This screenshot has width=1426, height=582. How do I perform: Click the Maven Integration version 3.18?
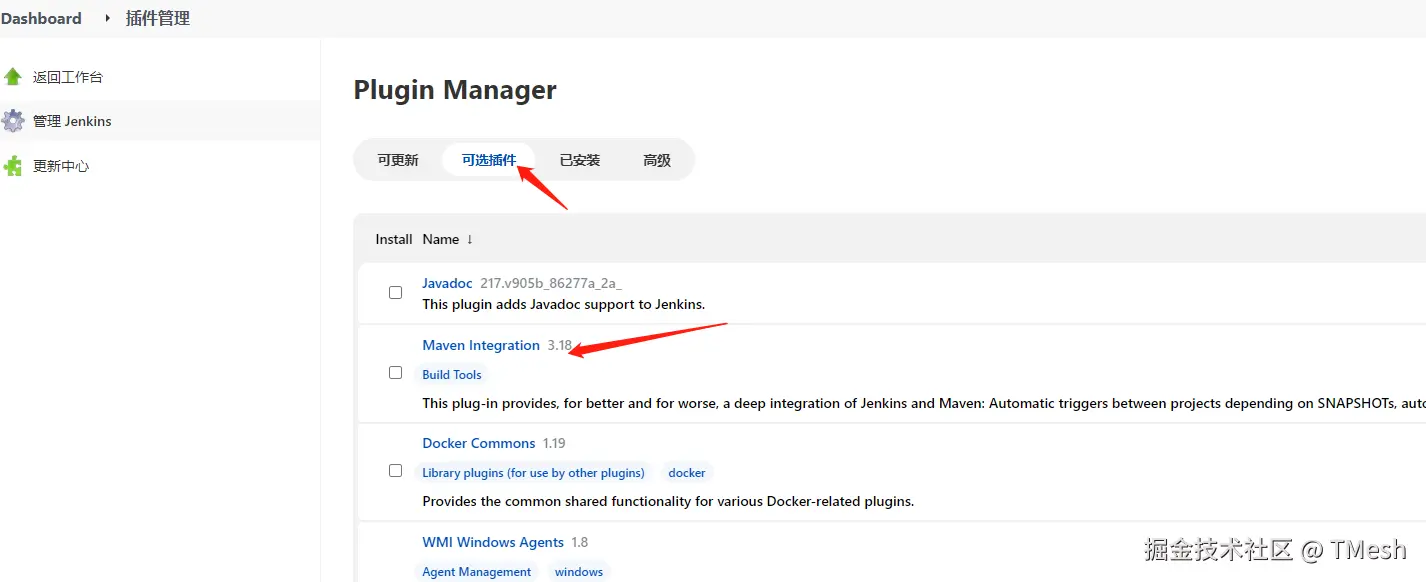(x=560, y=345)
